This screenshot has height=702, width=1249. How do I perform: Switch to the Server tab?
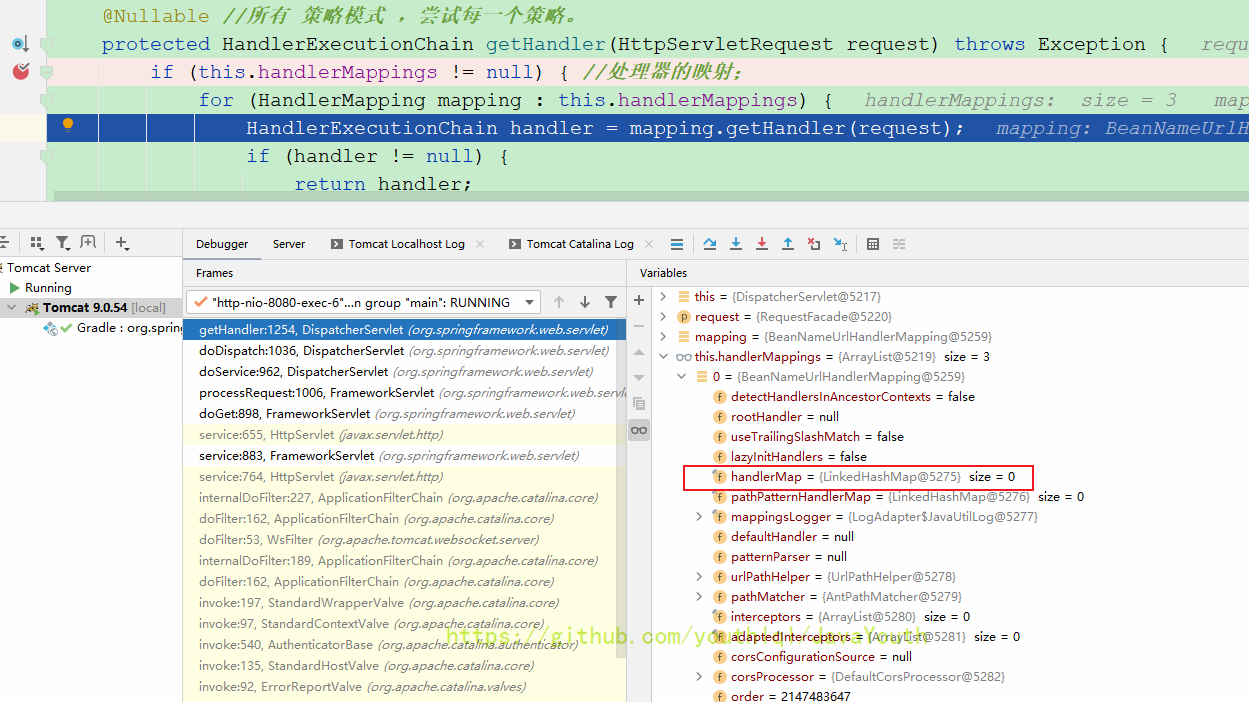[x=289, y=244]
